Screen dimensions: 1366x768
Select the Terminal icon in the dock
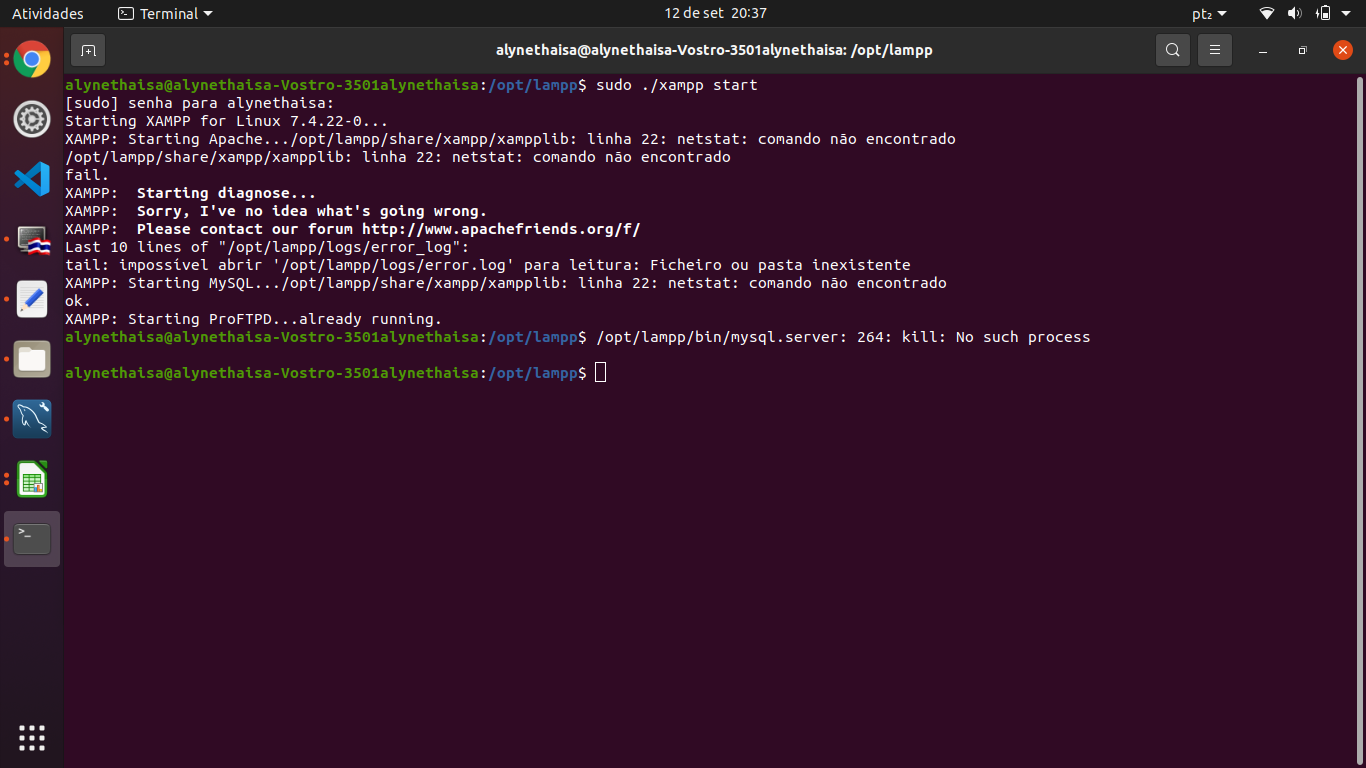[x=32, y=539]
